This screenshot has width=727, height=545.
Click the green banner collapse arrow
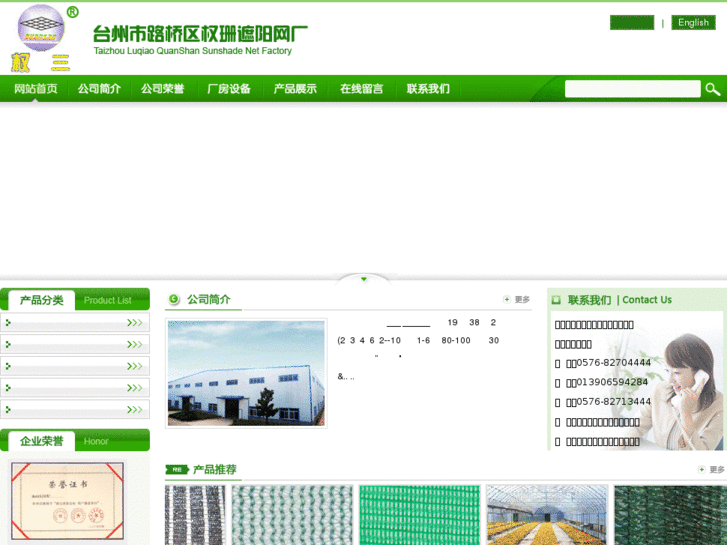point(364,279)
